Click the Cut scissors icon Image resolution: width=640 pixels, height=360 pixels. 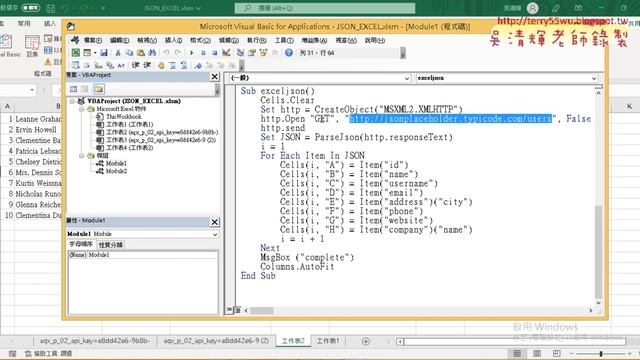[118, 53]
